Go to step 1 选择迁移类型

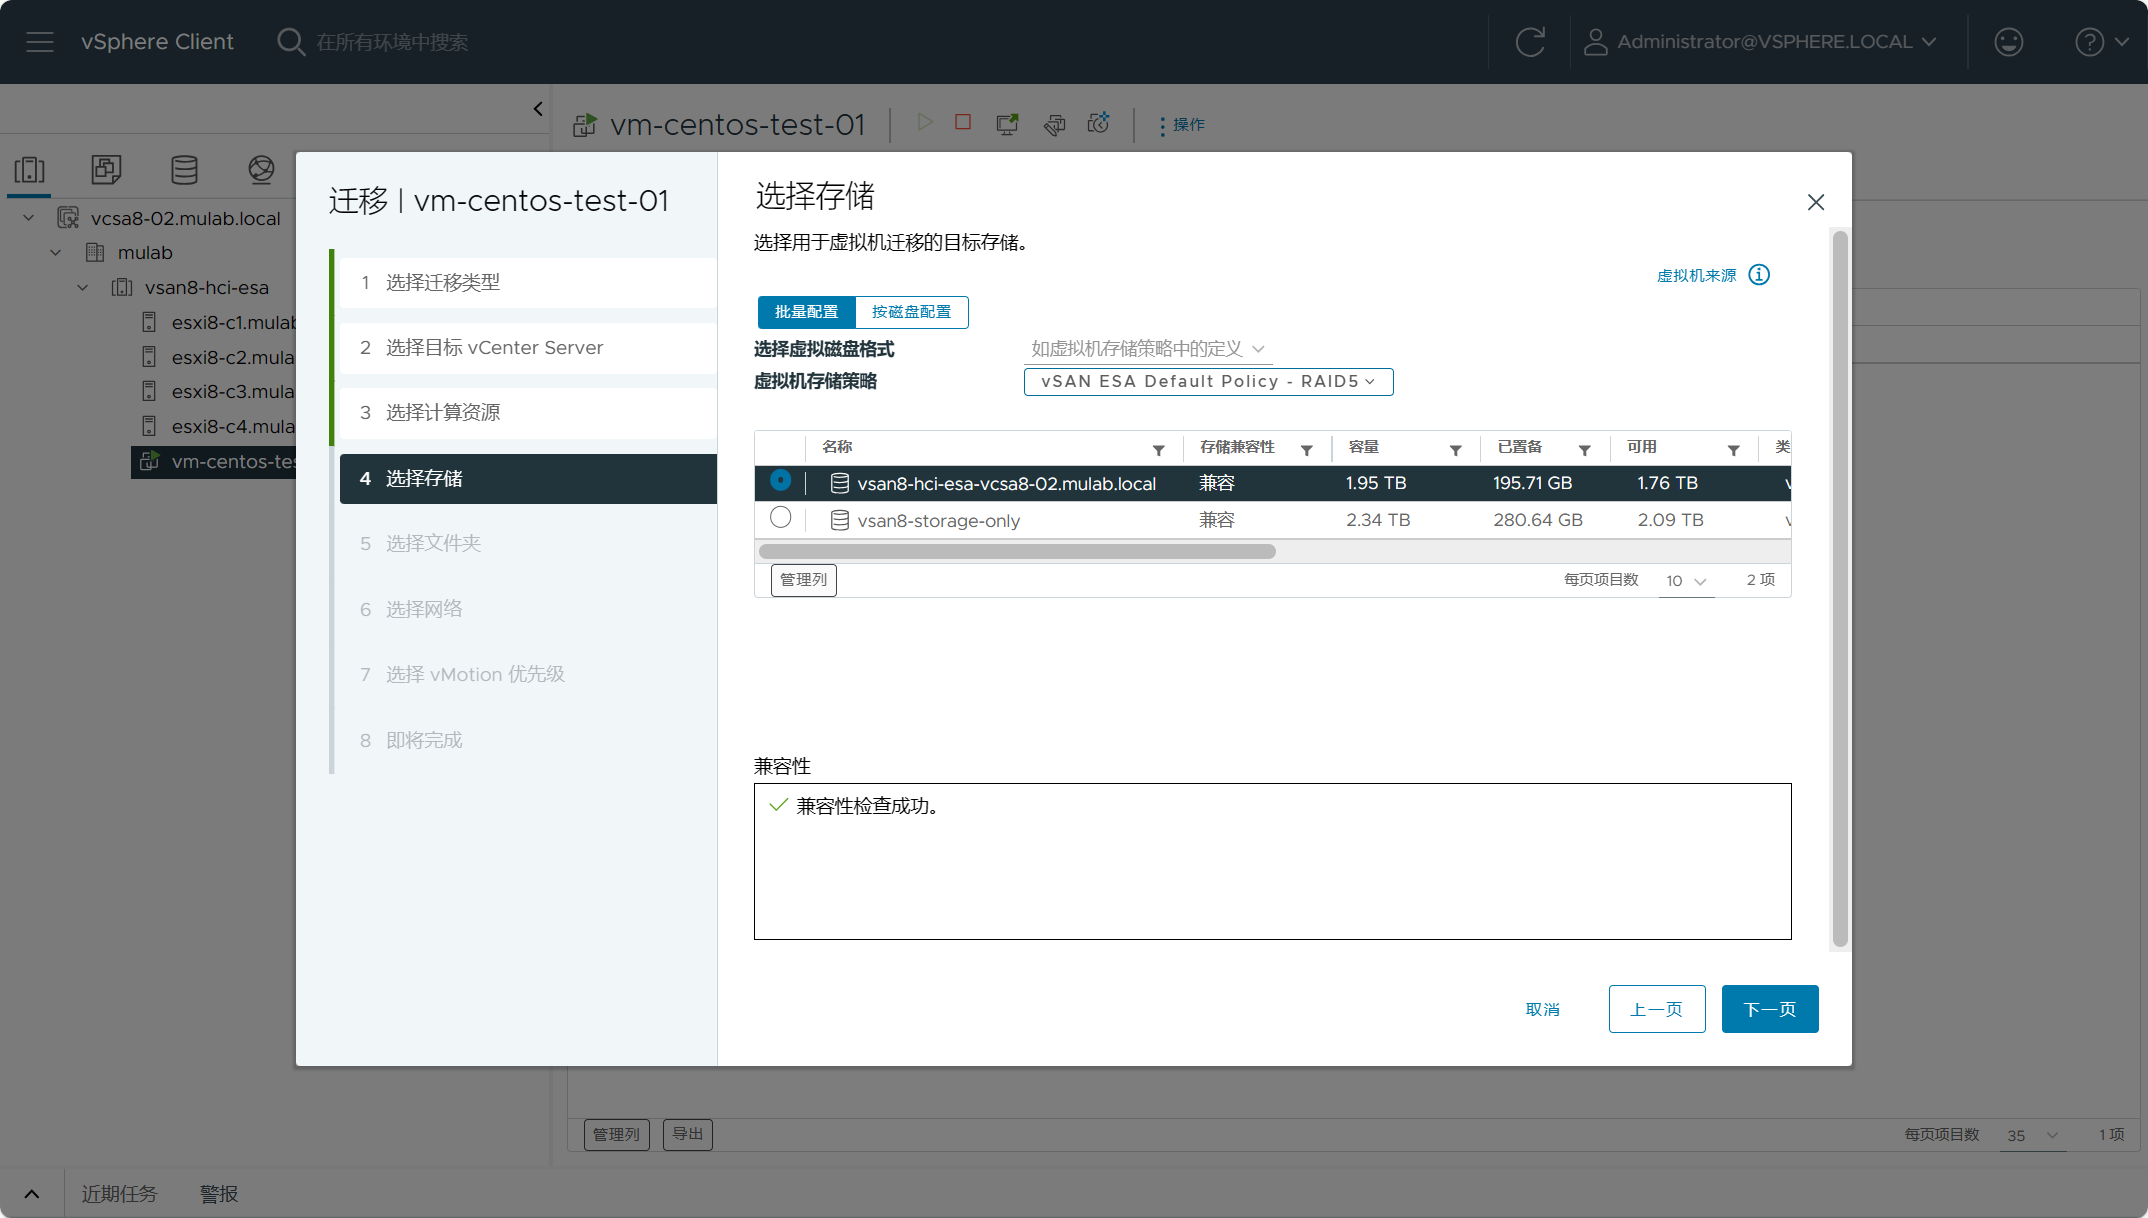(528, 283)
